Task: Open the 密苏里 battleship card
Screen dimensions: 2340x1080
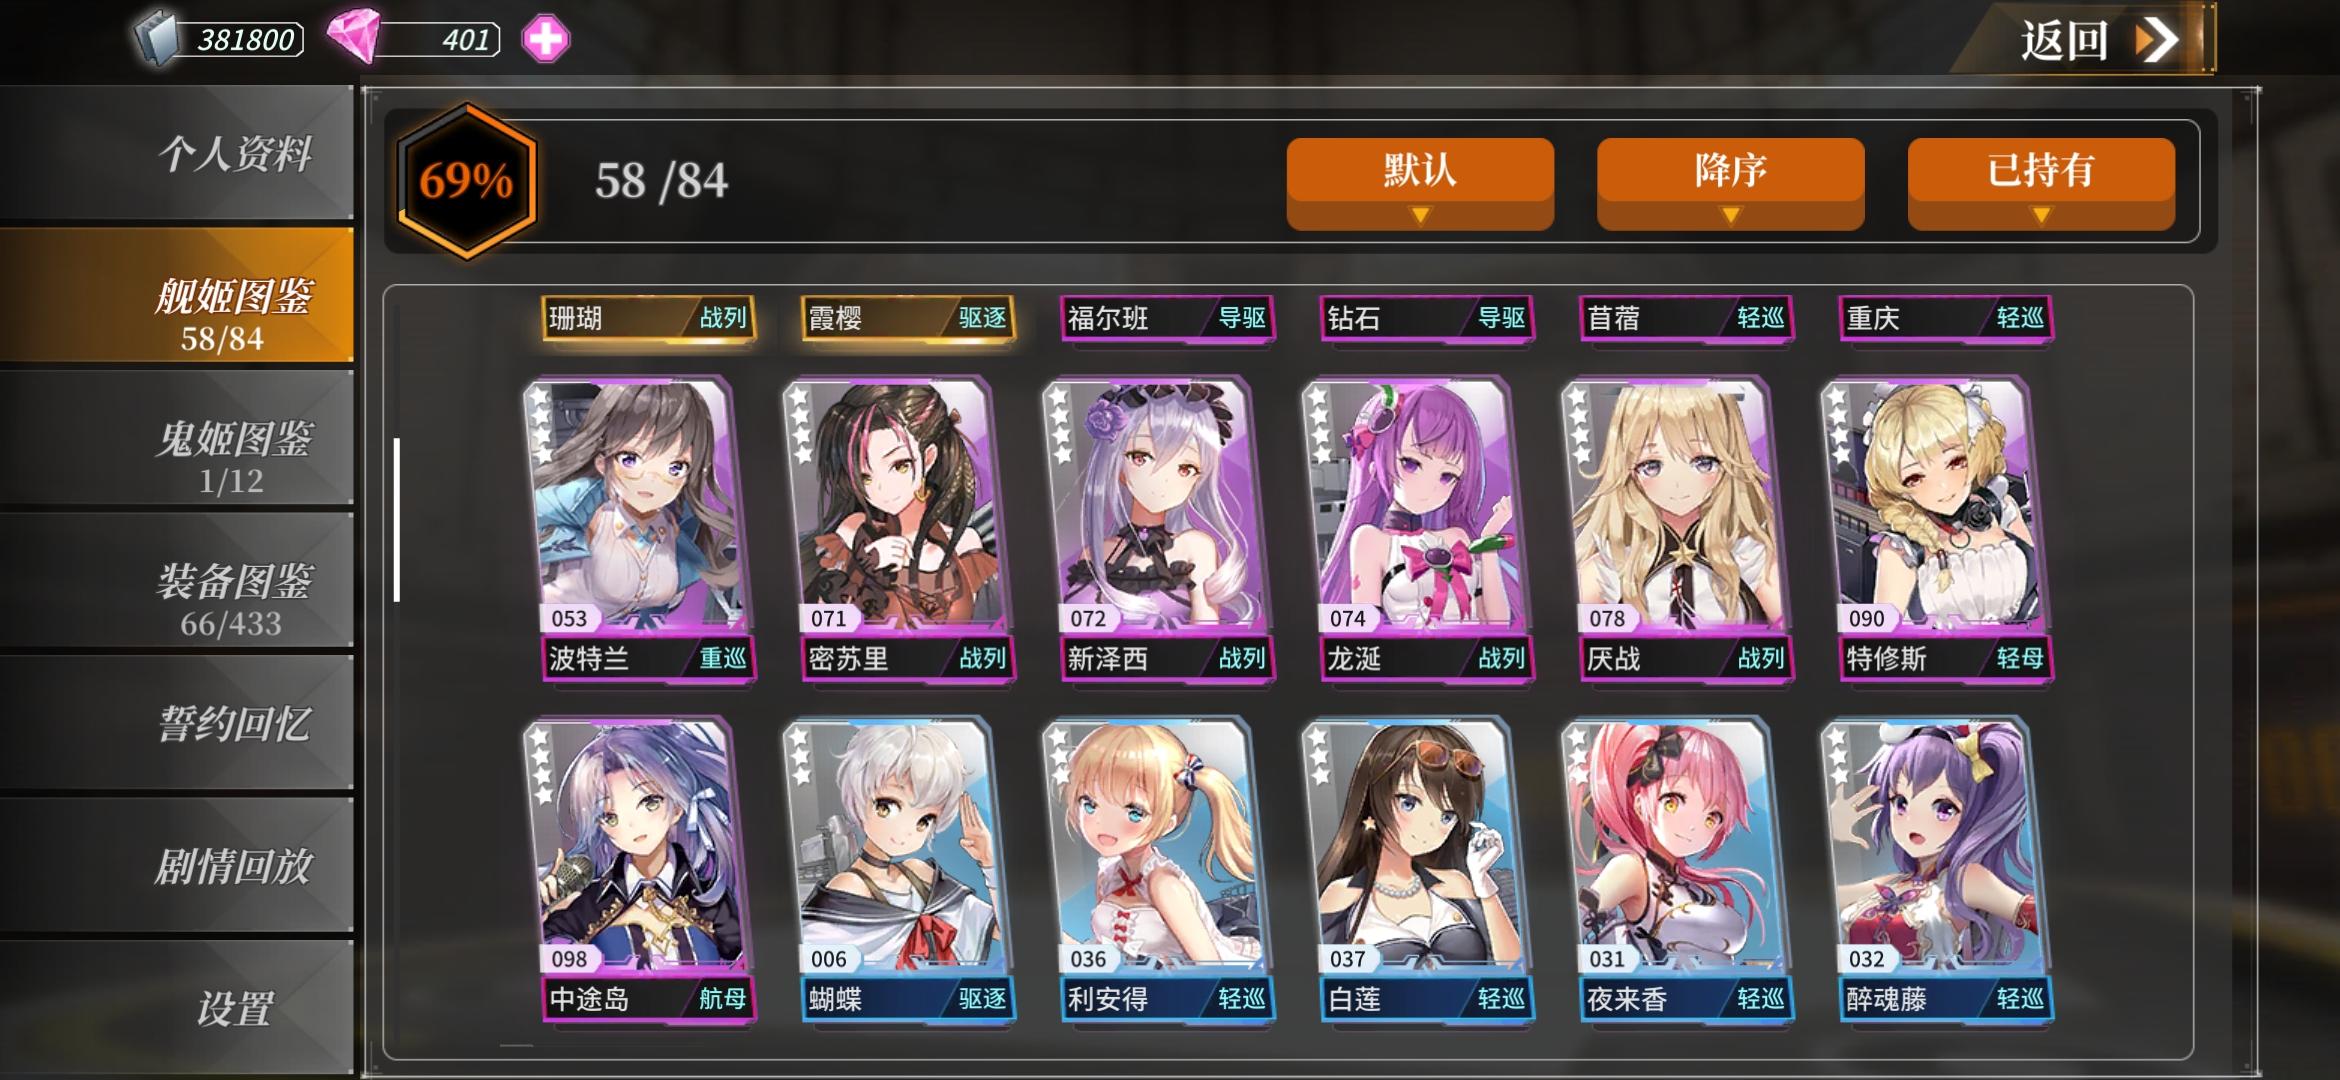Action: tap(899, 529)
